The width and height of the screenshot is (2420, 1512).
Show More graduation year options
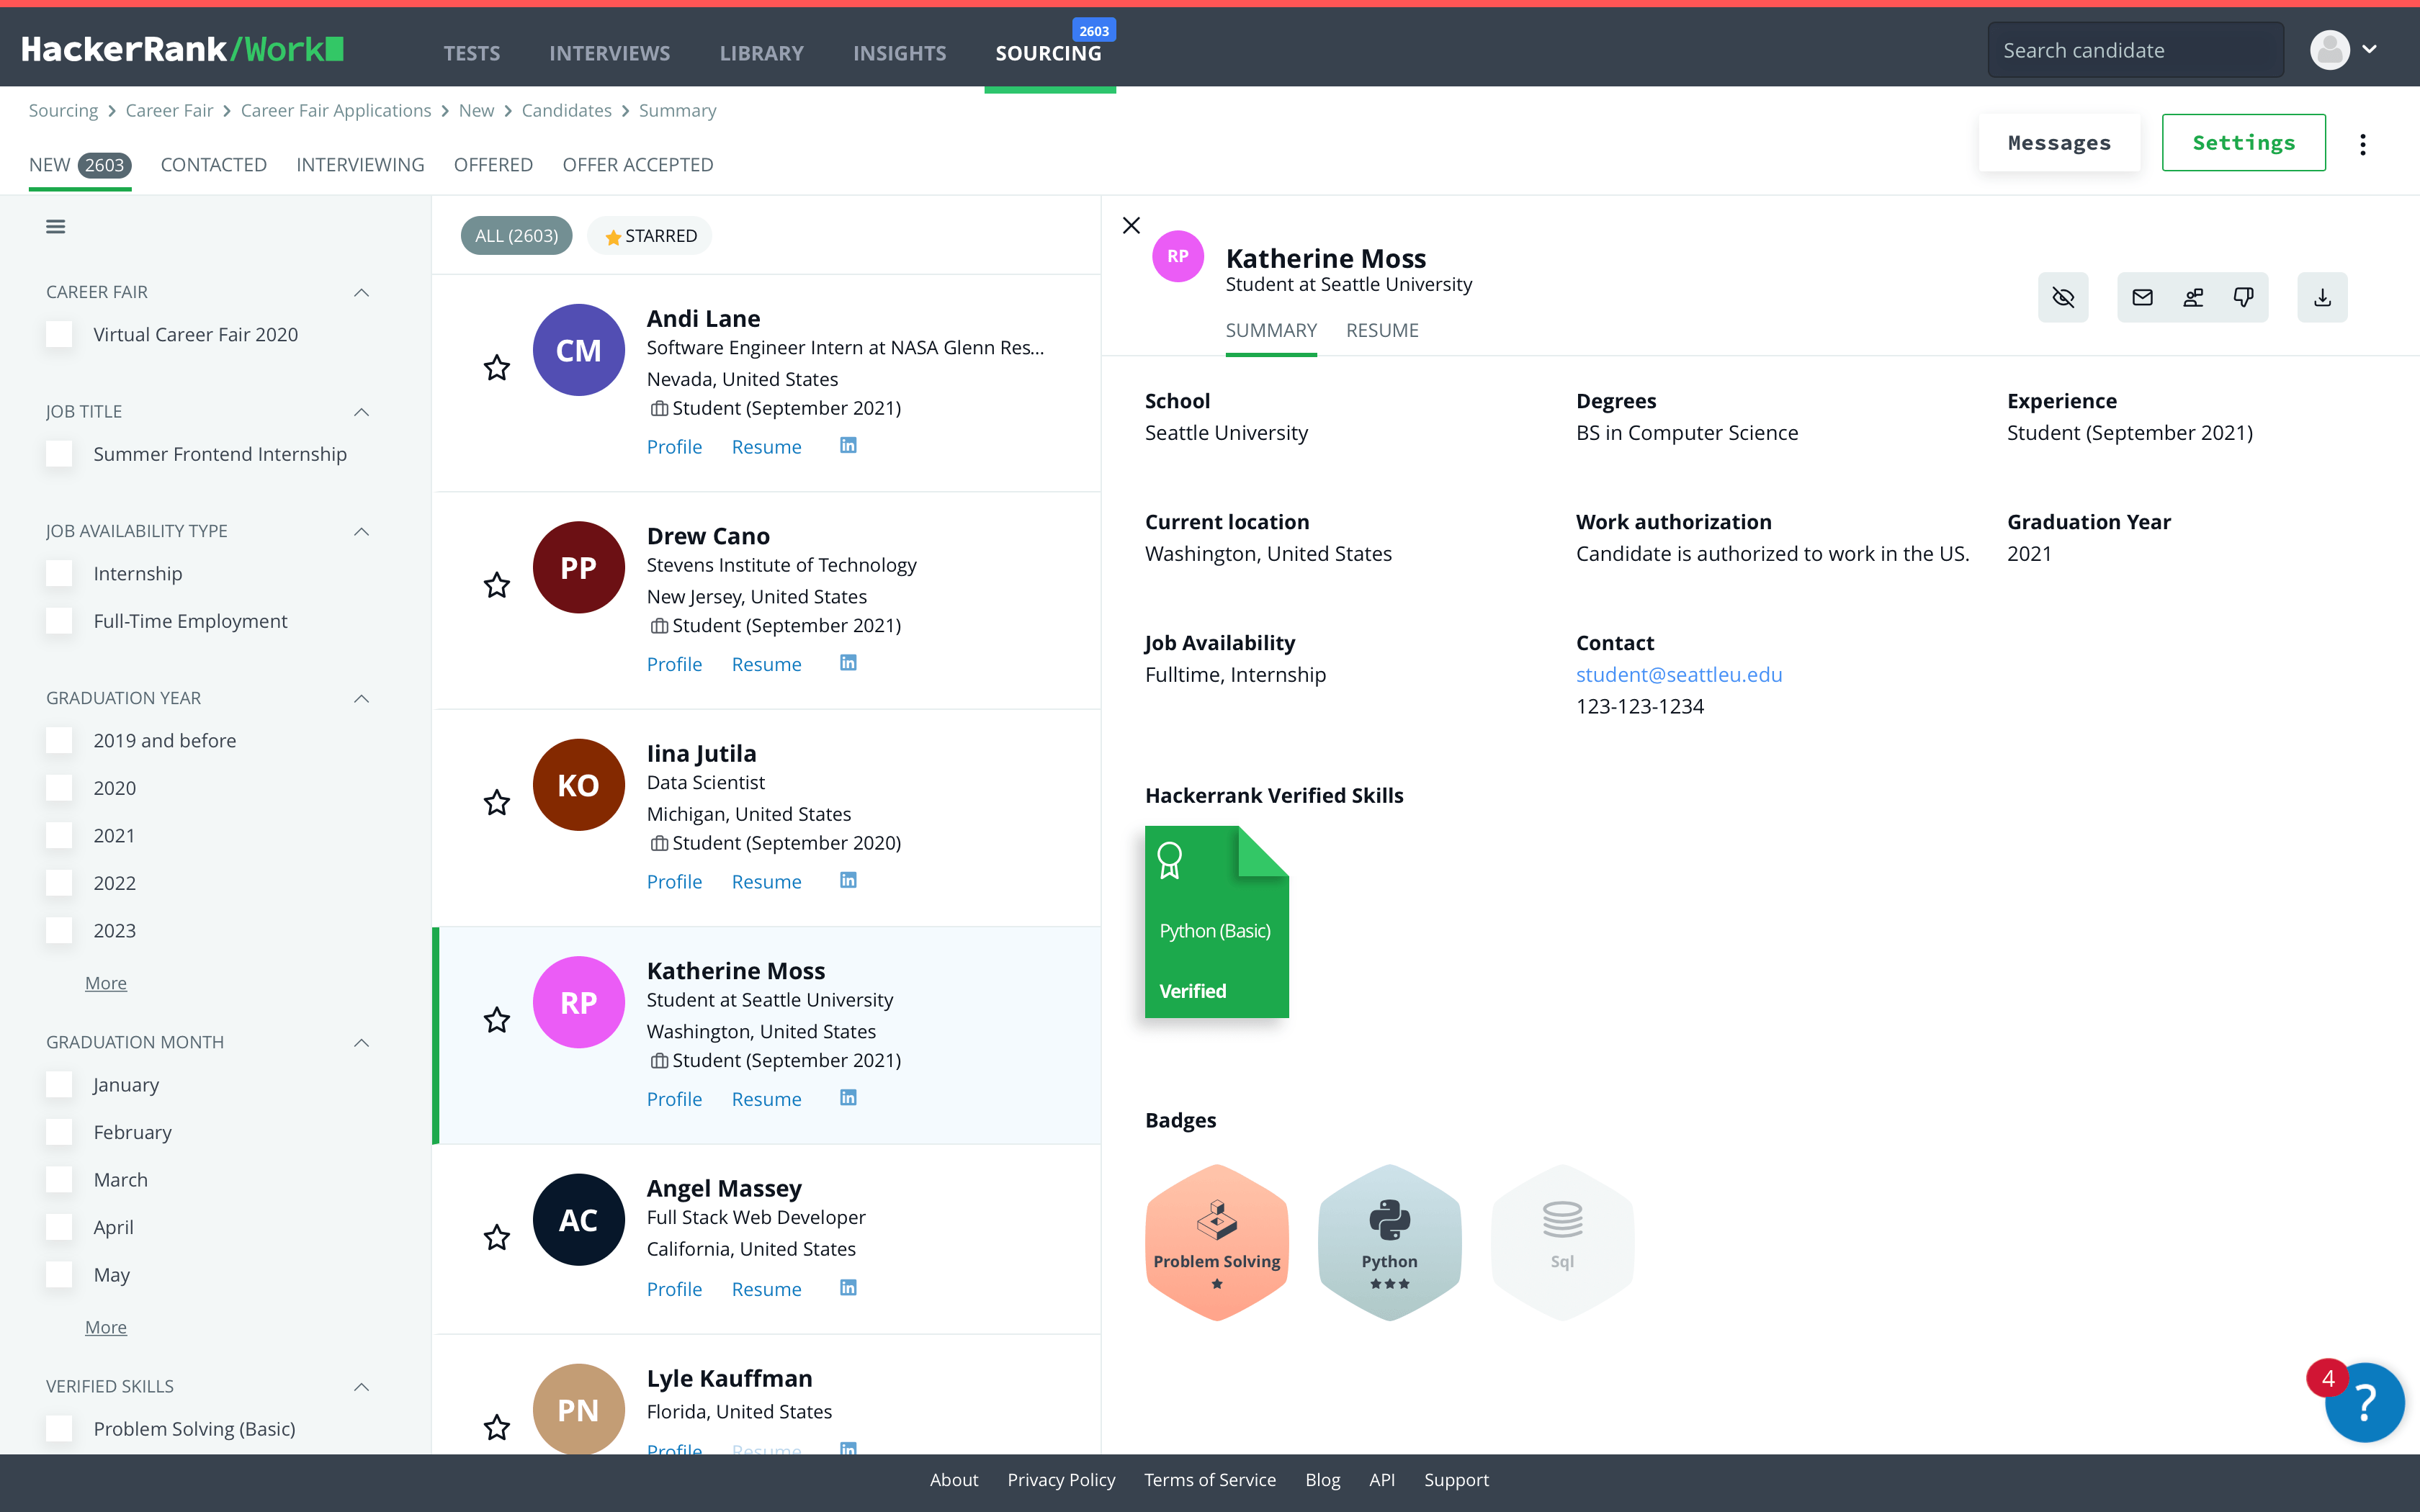106,983
